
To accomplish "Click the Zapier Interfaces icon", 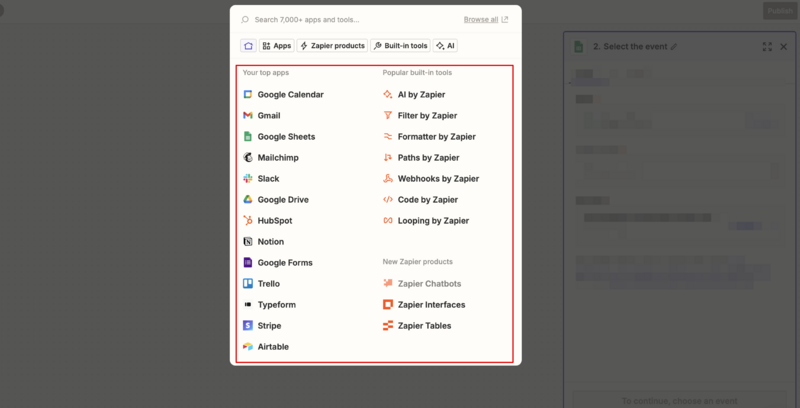I will tap(388, 304).
